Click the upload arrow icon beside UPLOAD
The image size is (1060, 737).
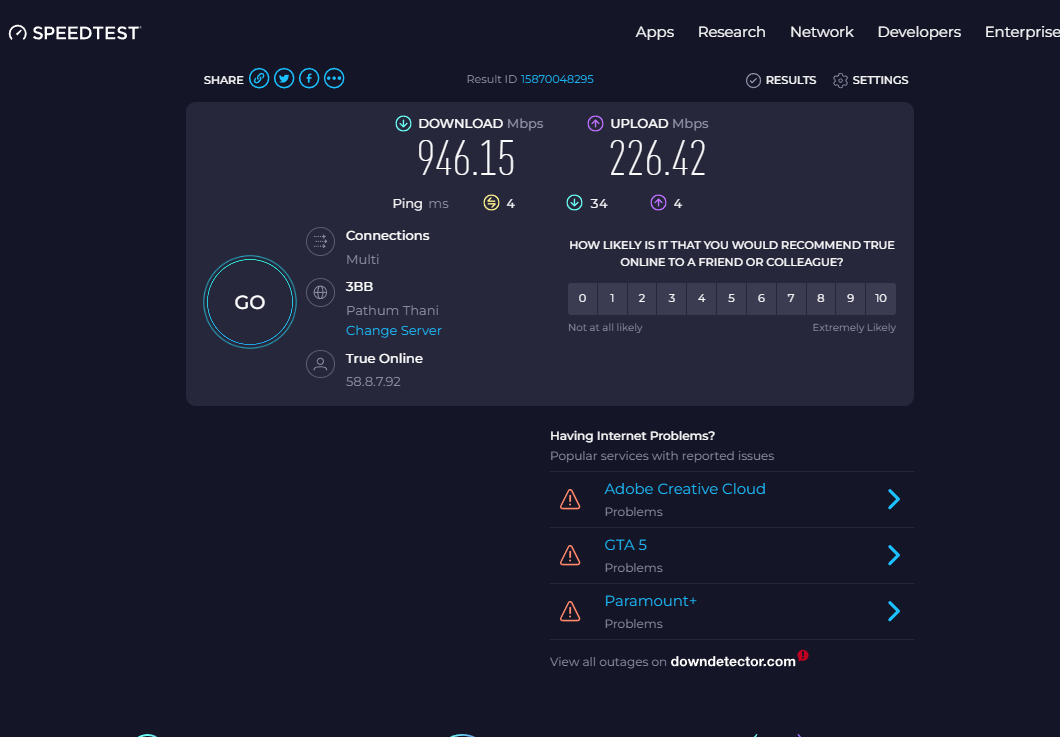(595, 123)
